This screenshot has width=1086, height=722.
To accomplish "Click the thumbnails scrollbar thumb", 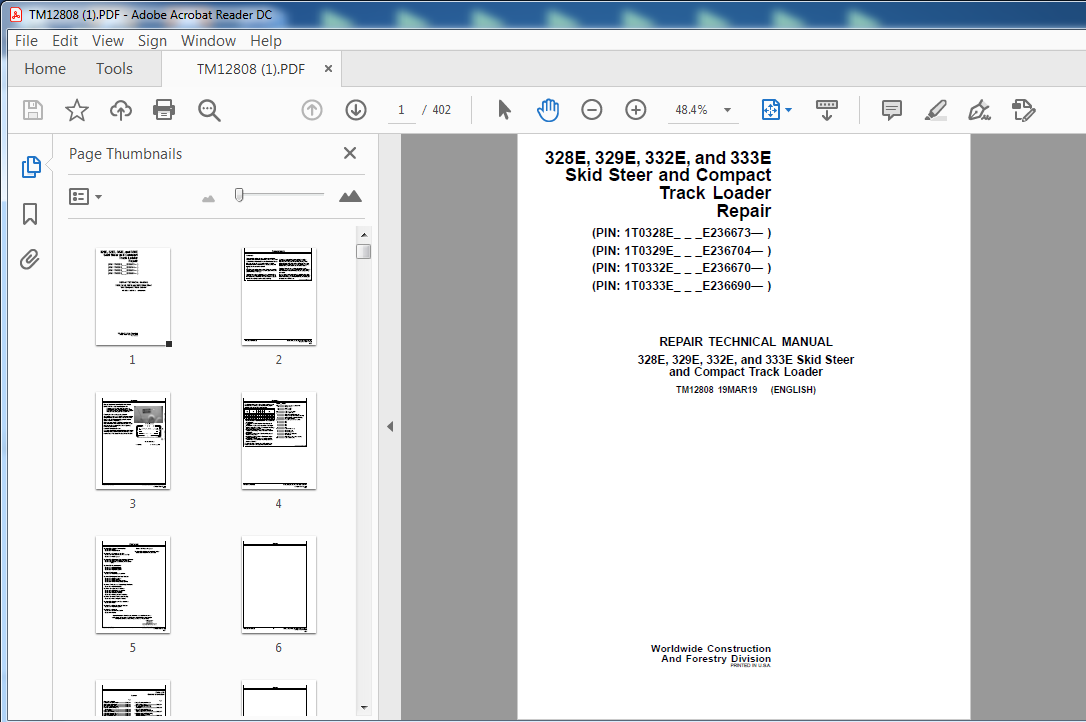I will [364, 251].
